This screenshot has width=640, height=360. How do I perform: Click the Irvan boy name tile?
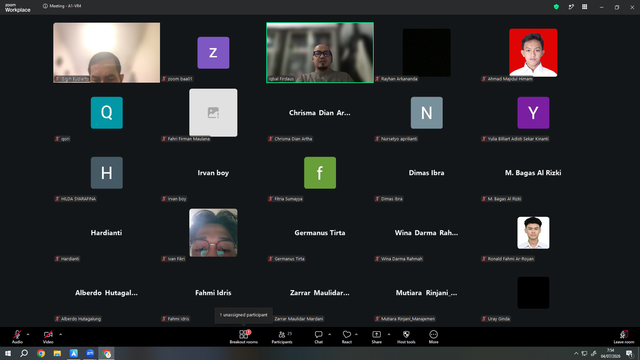tap(213, 173)
